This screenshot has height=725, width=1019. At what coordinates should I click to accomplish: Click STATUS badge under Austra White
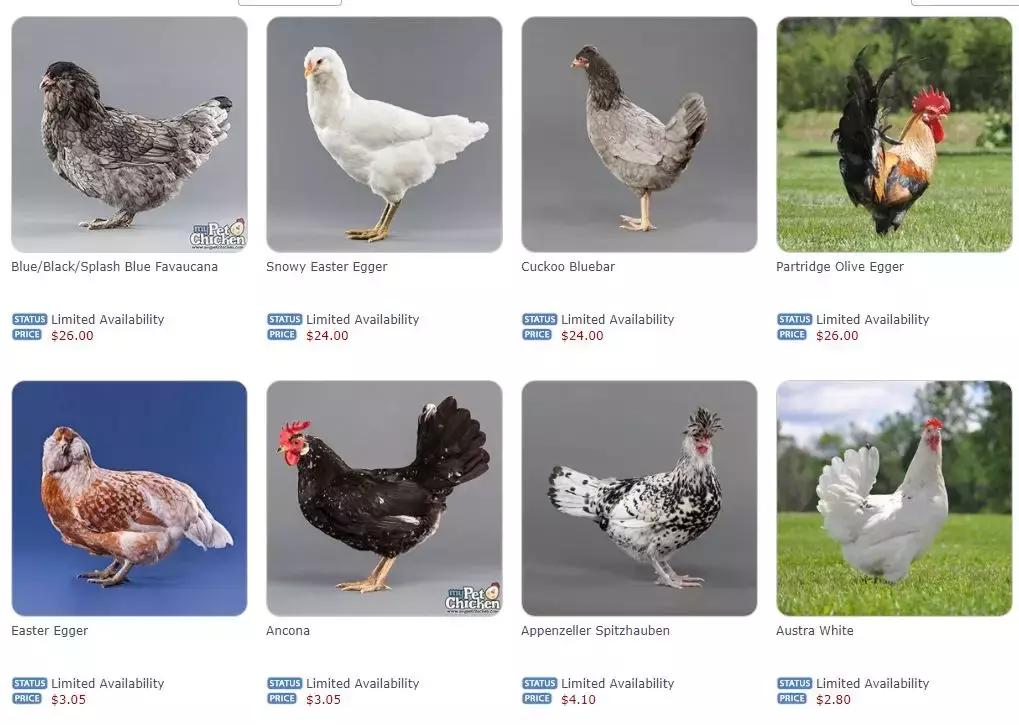[x=795, y=683]
